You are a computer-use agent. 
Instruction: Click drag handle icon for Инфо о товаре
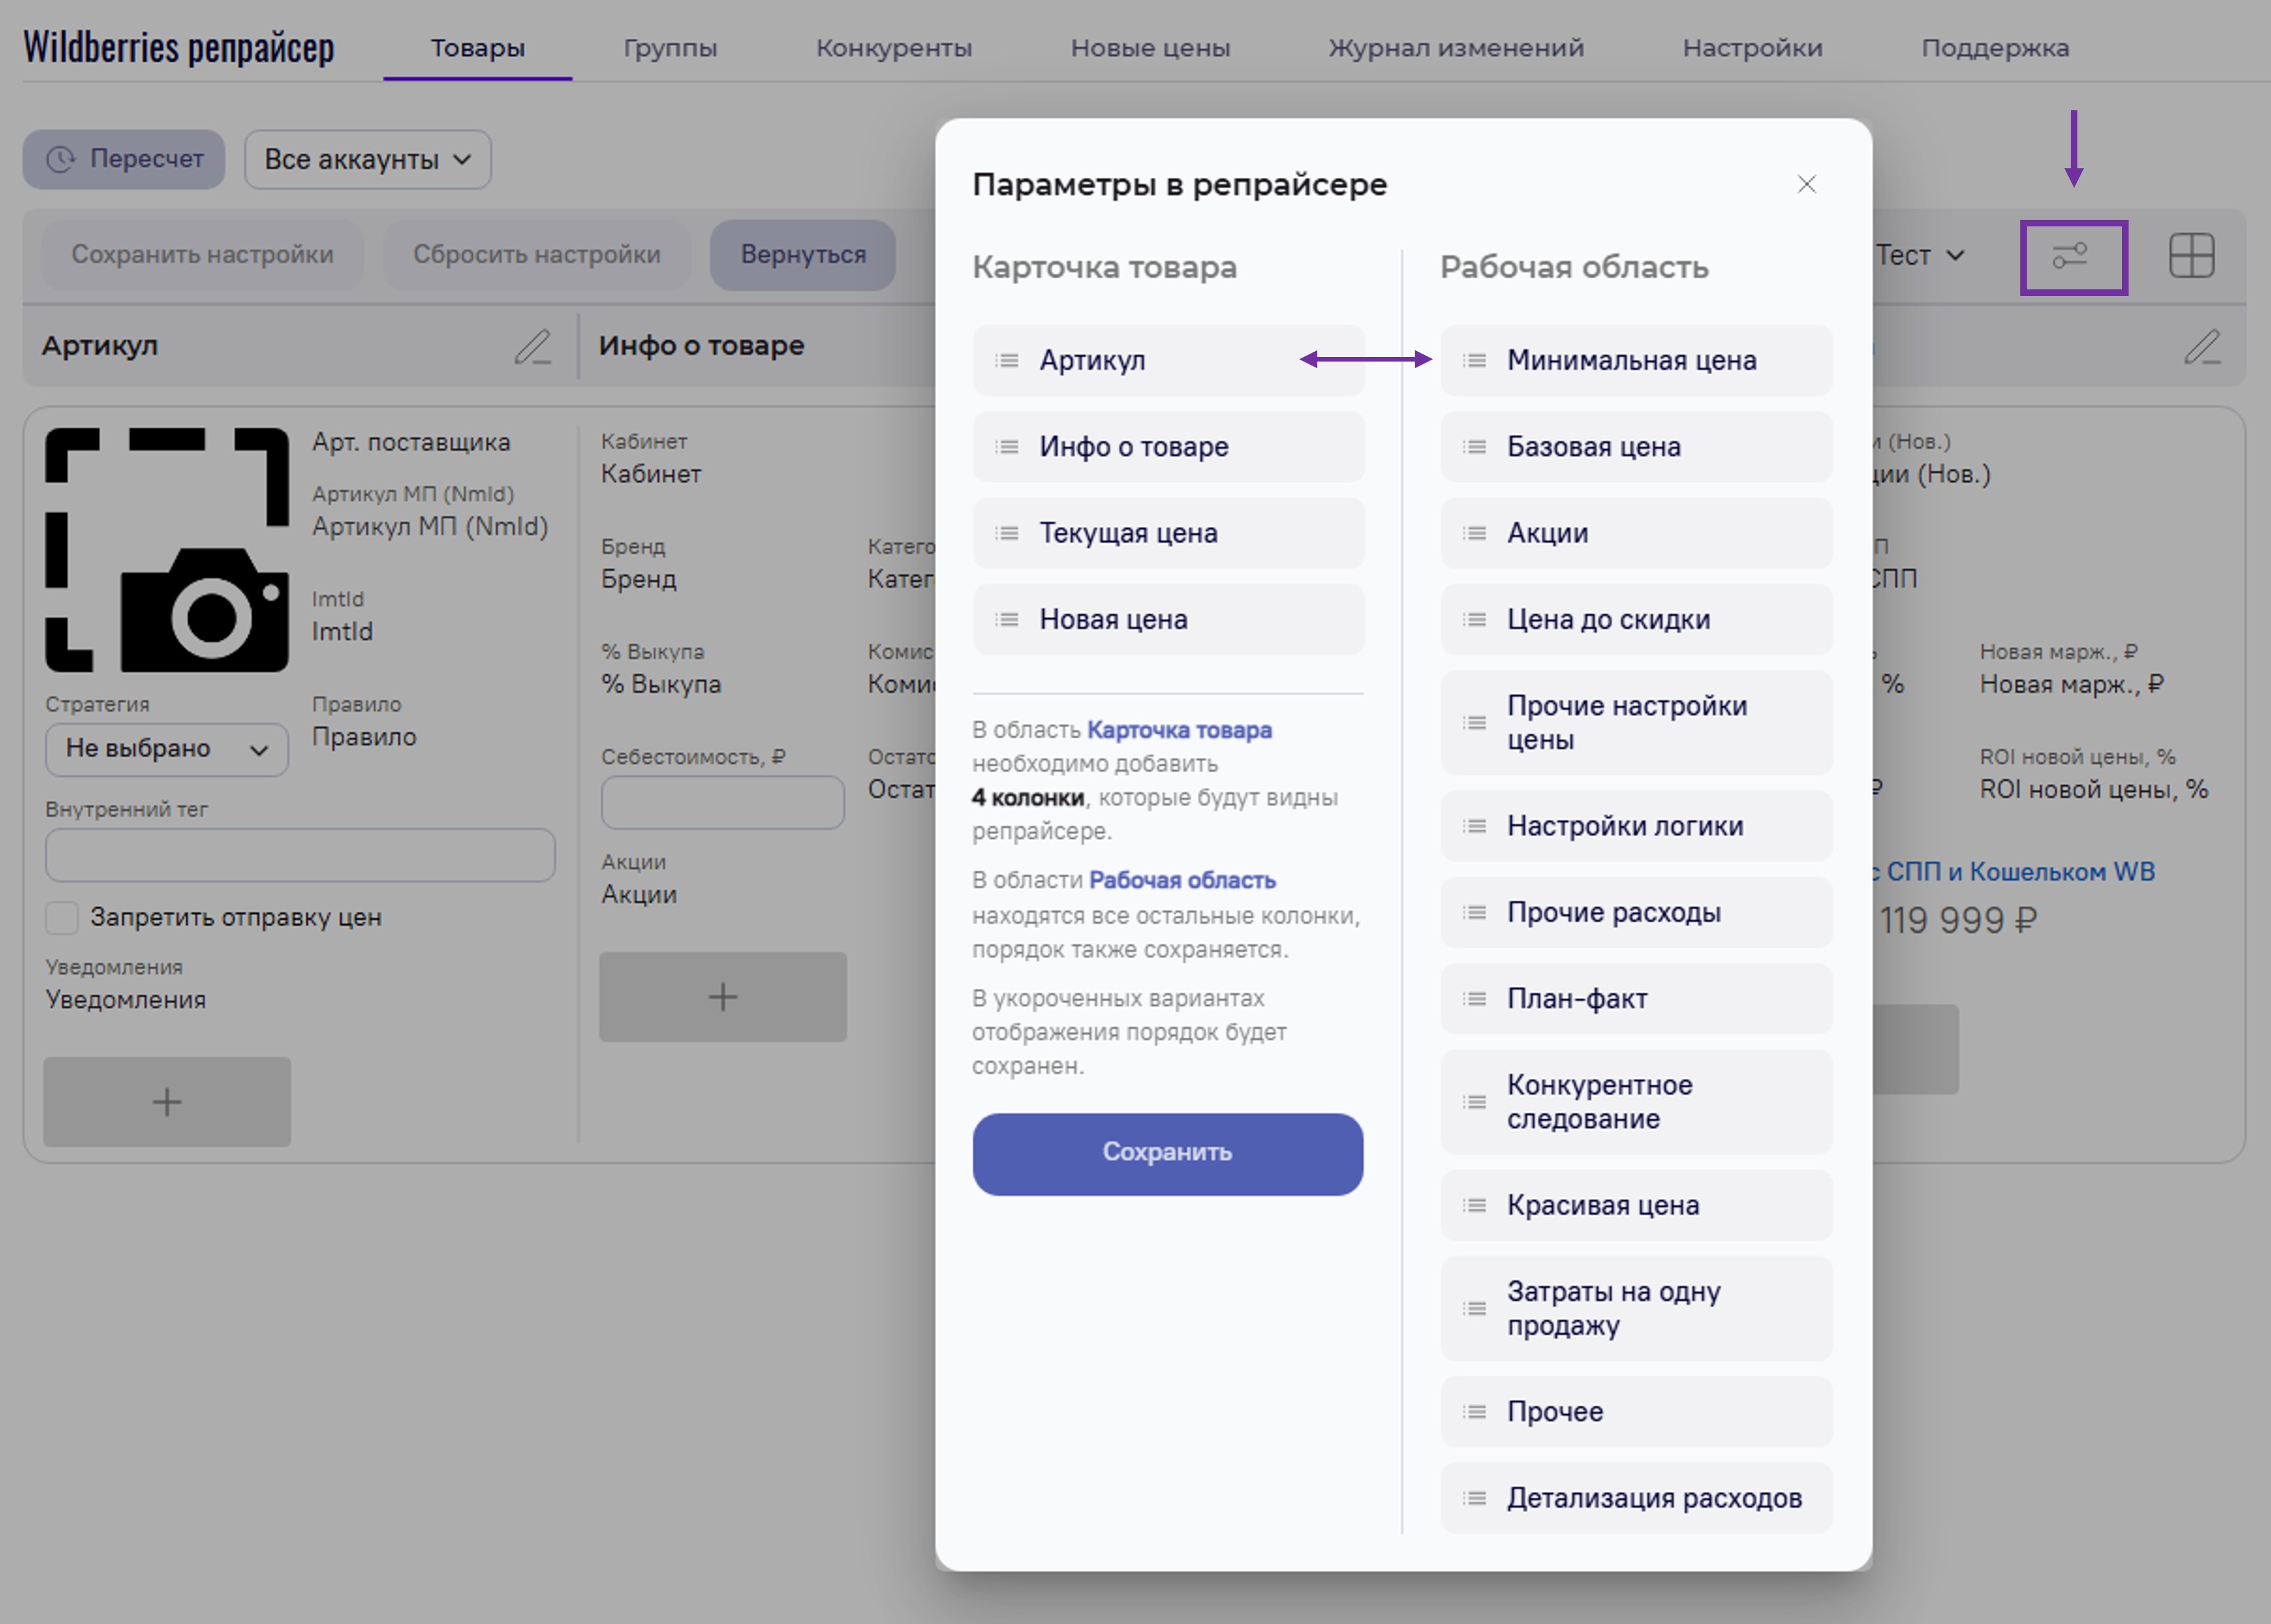[1006, 447]
